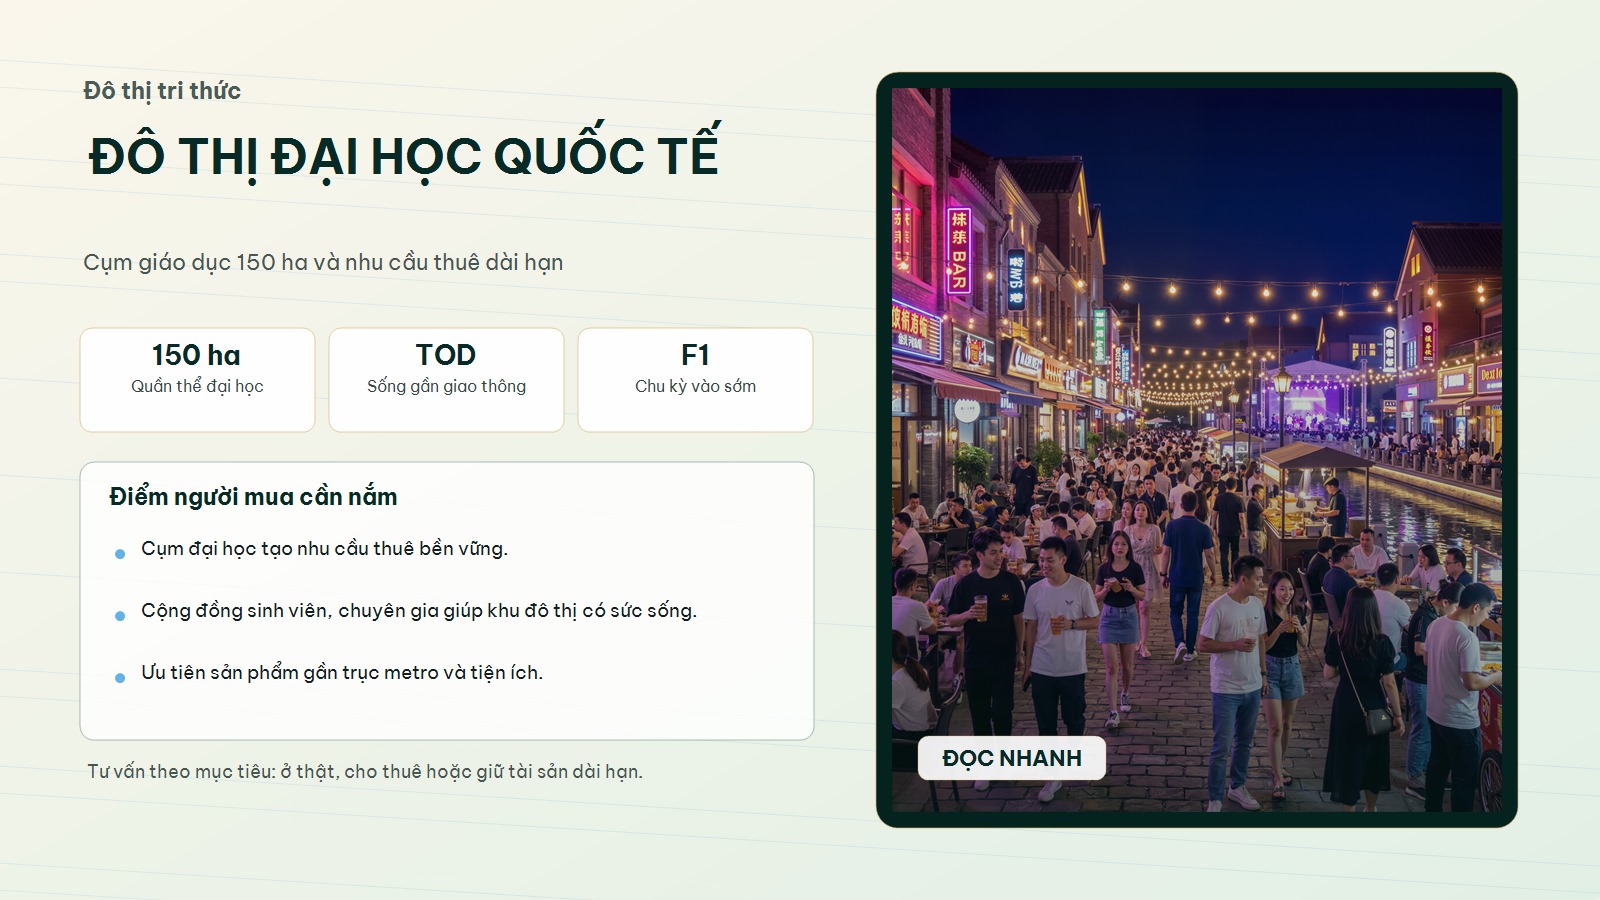The height and width of the screenshot is (900, 1600).
Task: Click the caption Quần thể đại học
Action: (197, 386)
